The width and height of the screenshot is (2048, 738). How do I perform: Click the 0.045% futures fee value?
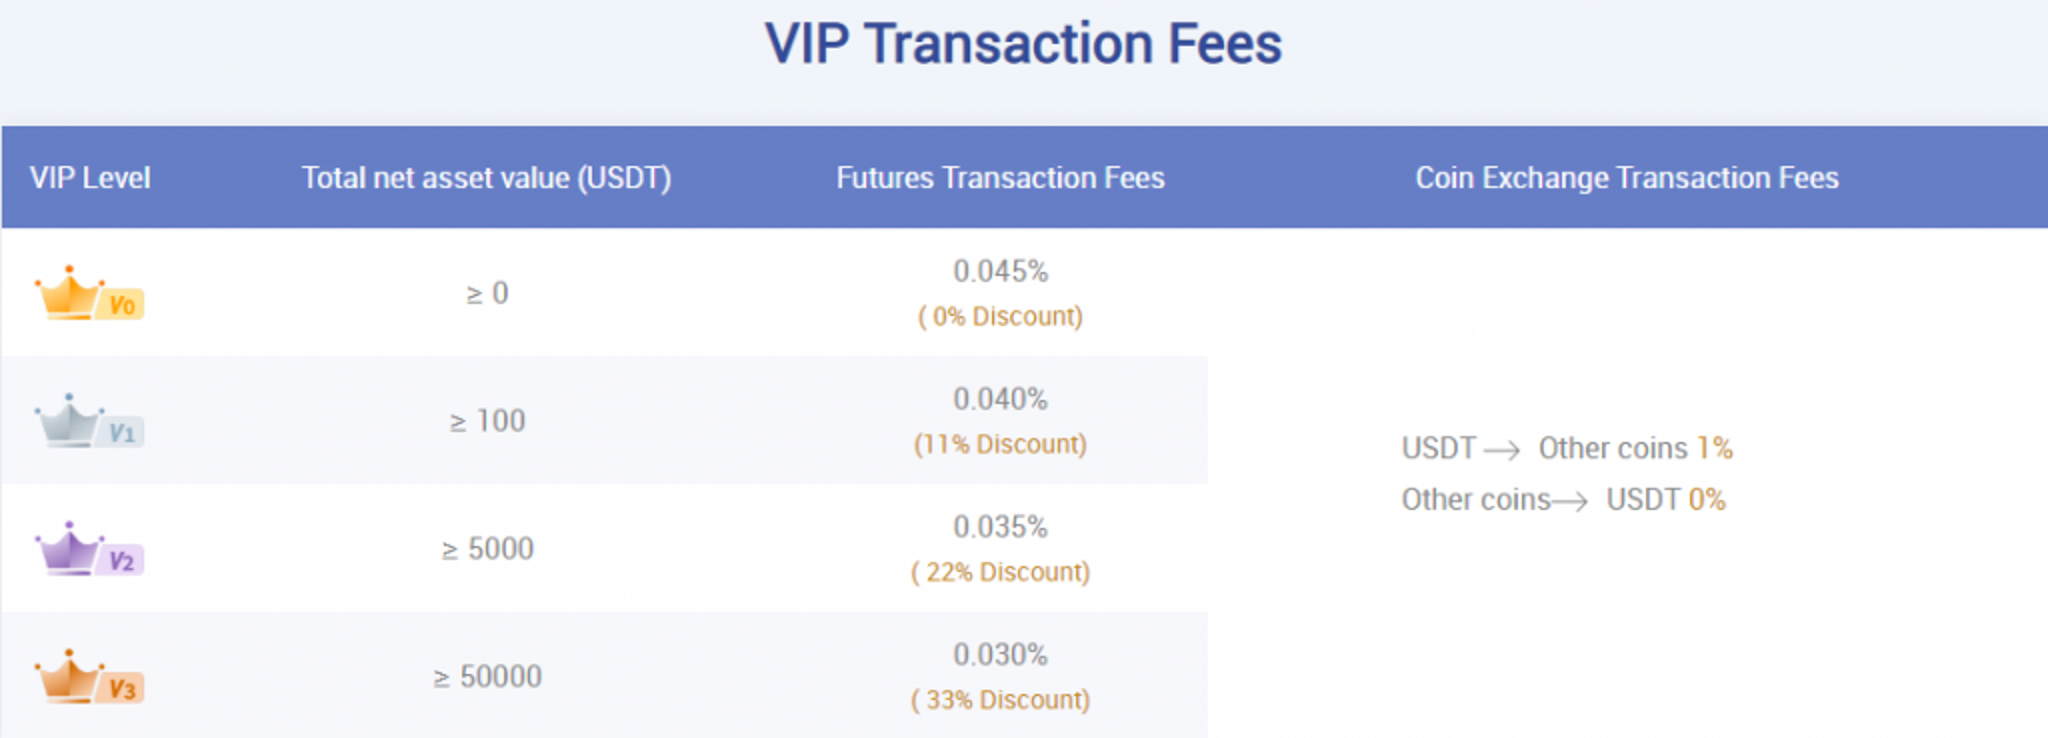[1000, 271]
